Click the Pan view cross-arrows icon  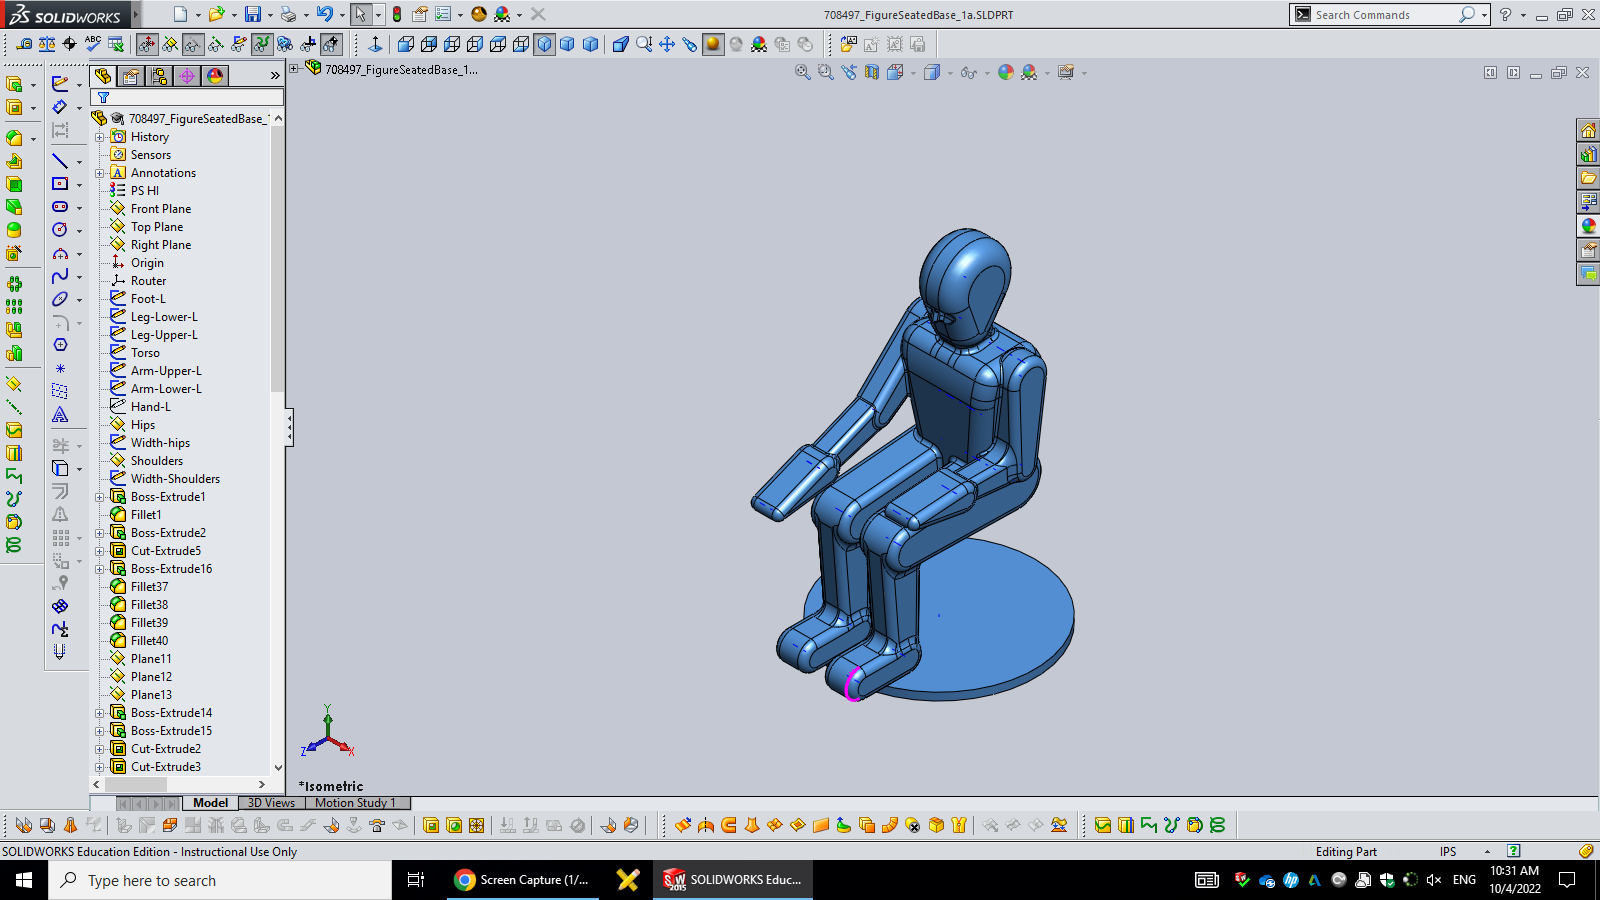pos(667,44)
